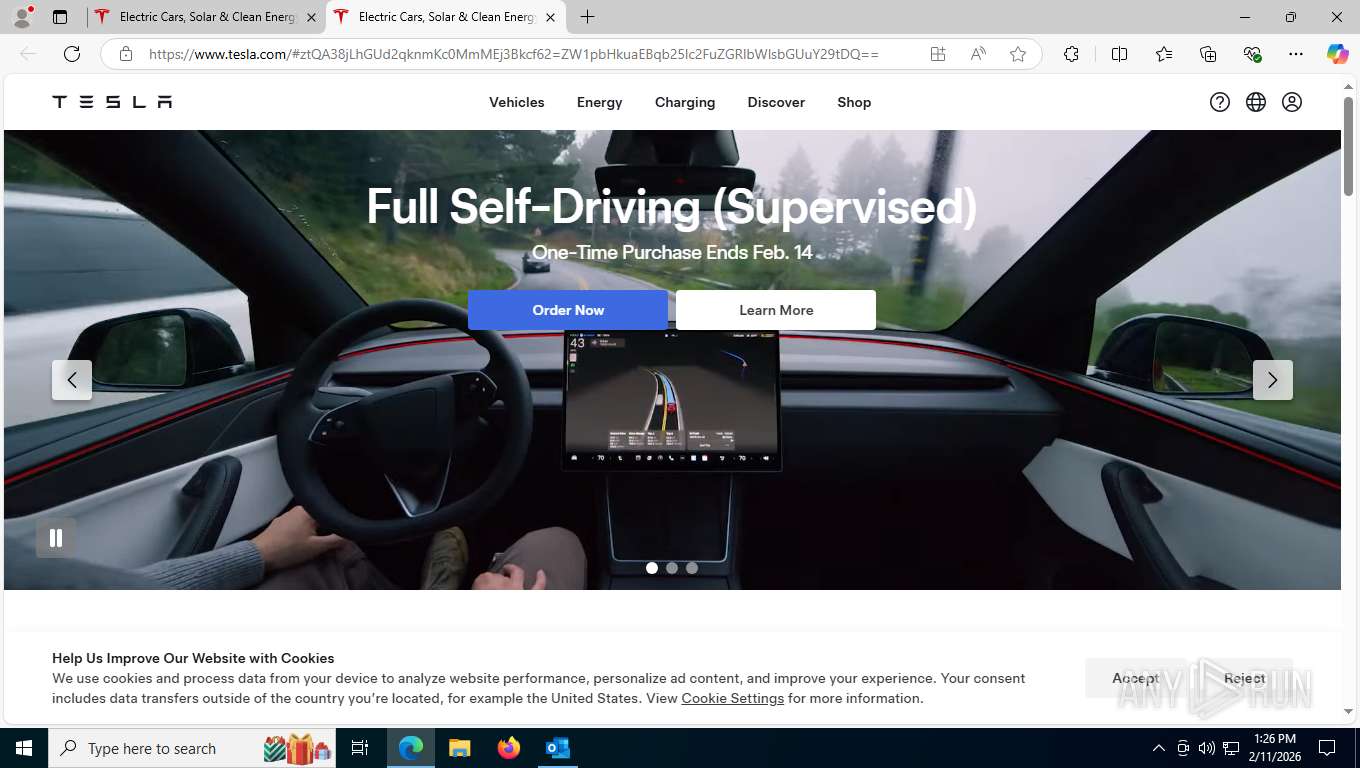Open the network tray icon

pos(1231,748)
